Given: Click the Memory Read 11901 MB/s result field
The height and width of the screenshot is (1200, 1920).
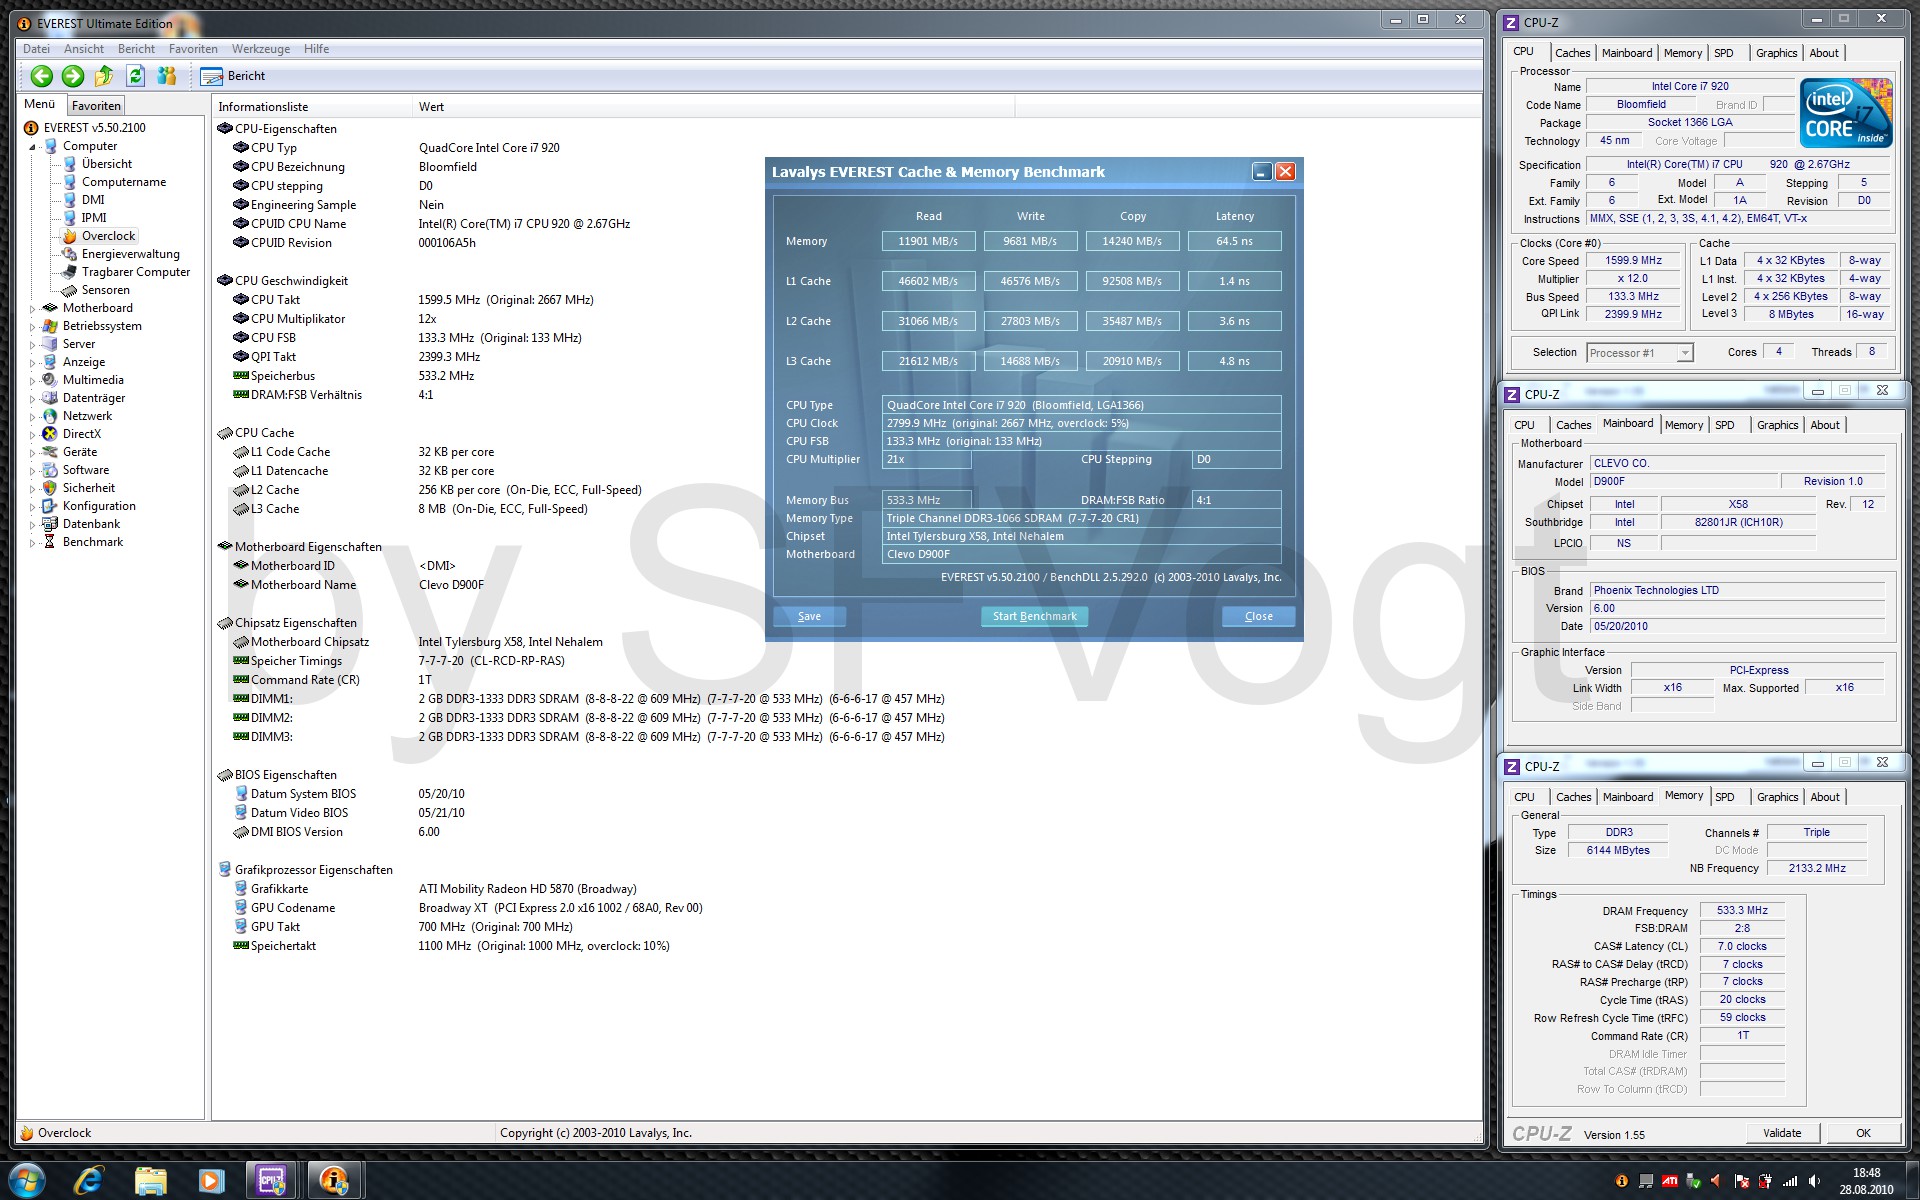Looking at the screenshot, I should [928, 241].
